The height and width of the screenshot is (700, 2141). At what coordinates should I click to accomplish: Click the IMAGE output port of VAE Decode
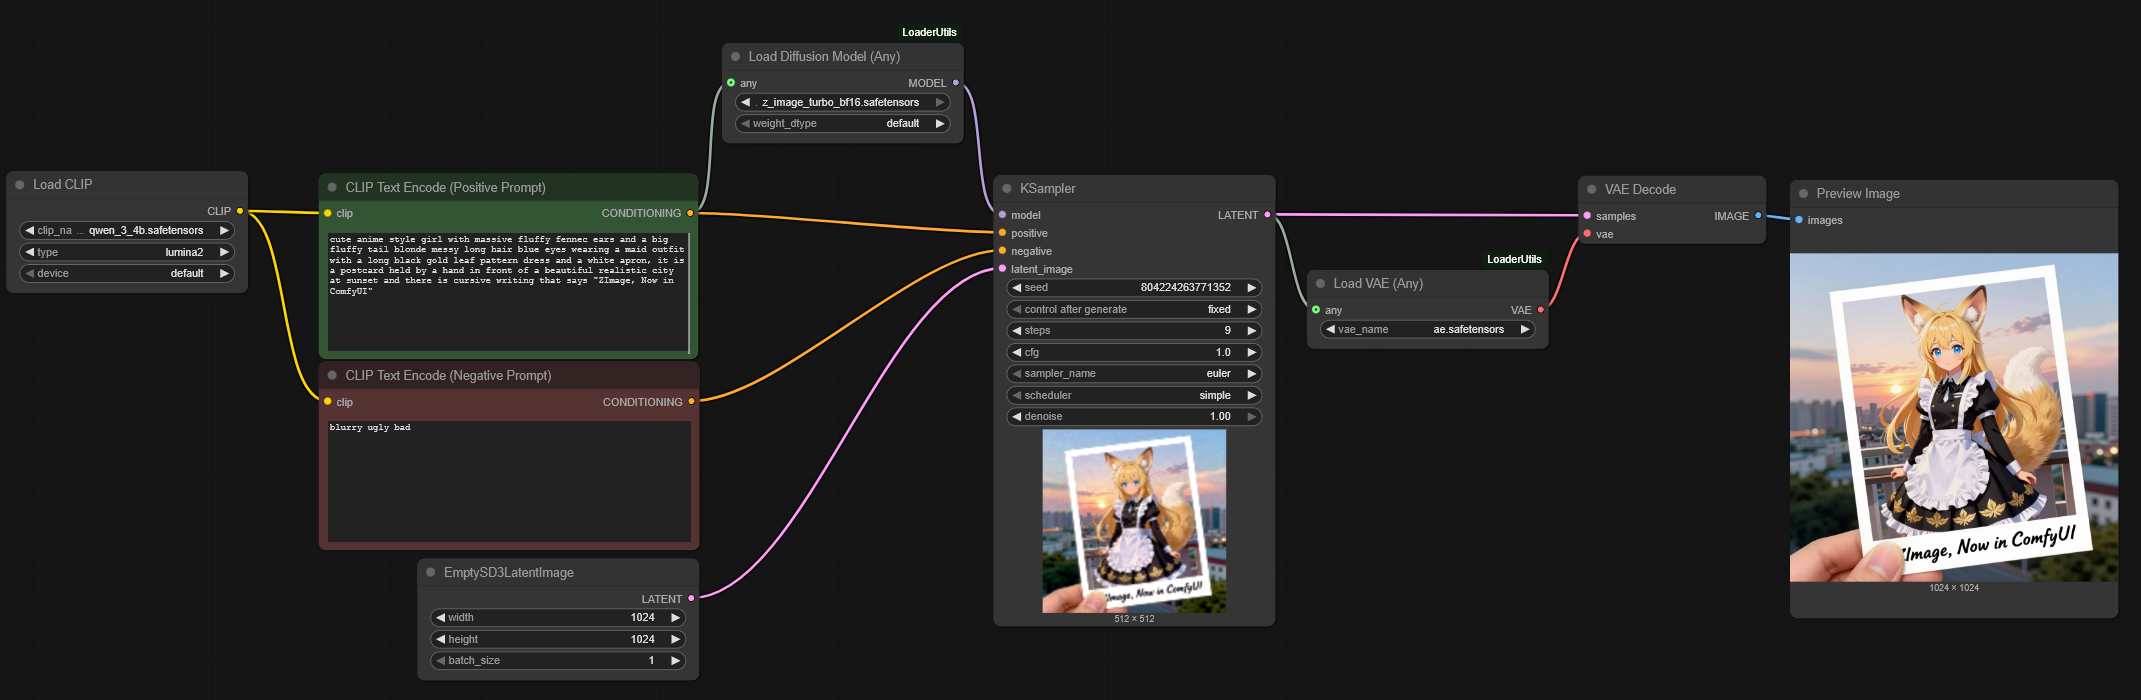click(x=1758, y=216)
